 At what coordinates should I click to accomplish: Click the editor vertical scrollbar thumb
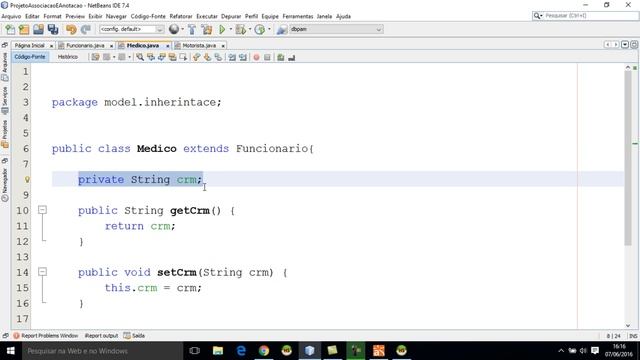point(628,158)
